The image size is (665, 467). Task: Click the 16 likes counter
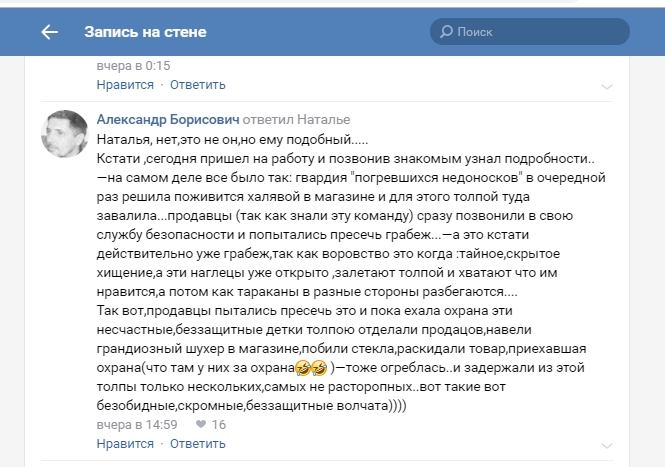tap(218, 425)
